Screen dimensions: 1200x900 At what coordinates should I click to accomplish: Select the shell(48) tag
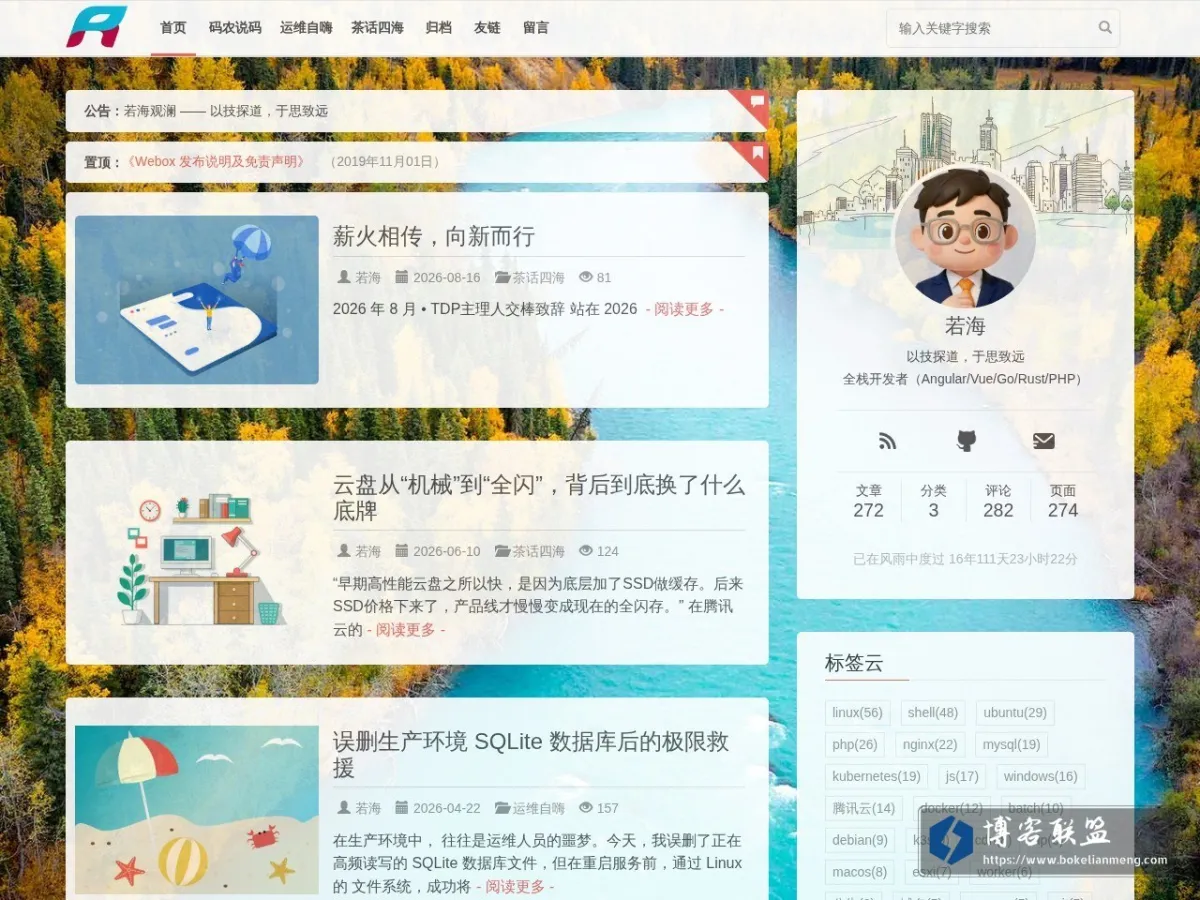tap(933, 713)
